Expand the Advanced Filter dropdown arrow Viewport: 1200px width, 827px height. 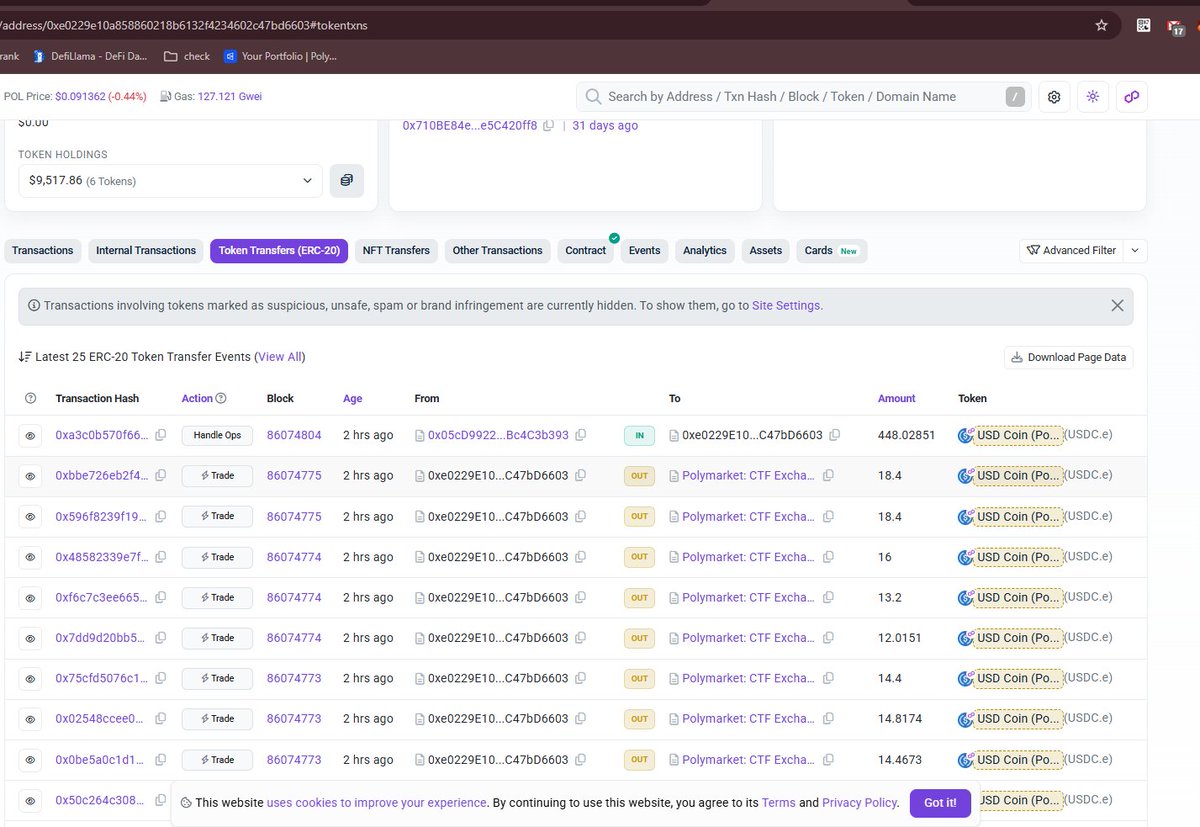click(x=1136, y=250)
